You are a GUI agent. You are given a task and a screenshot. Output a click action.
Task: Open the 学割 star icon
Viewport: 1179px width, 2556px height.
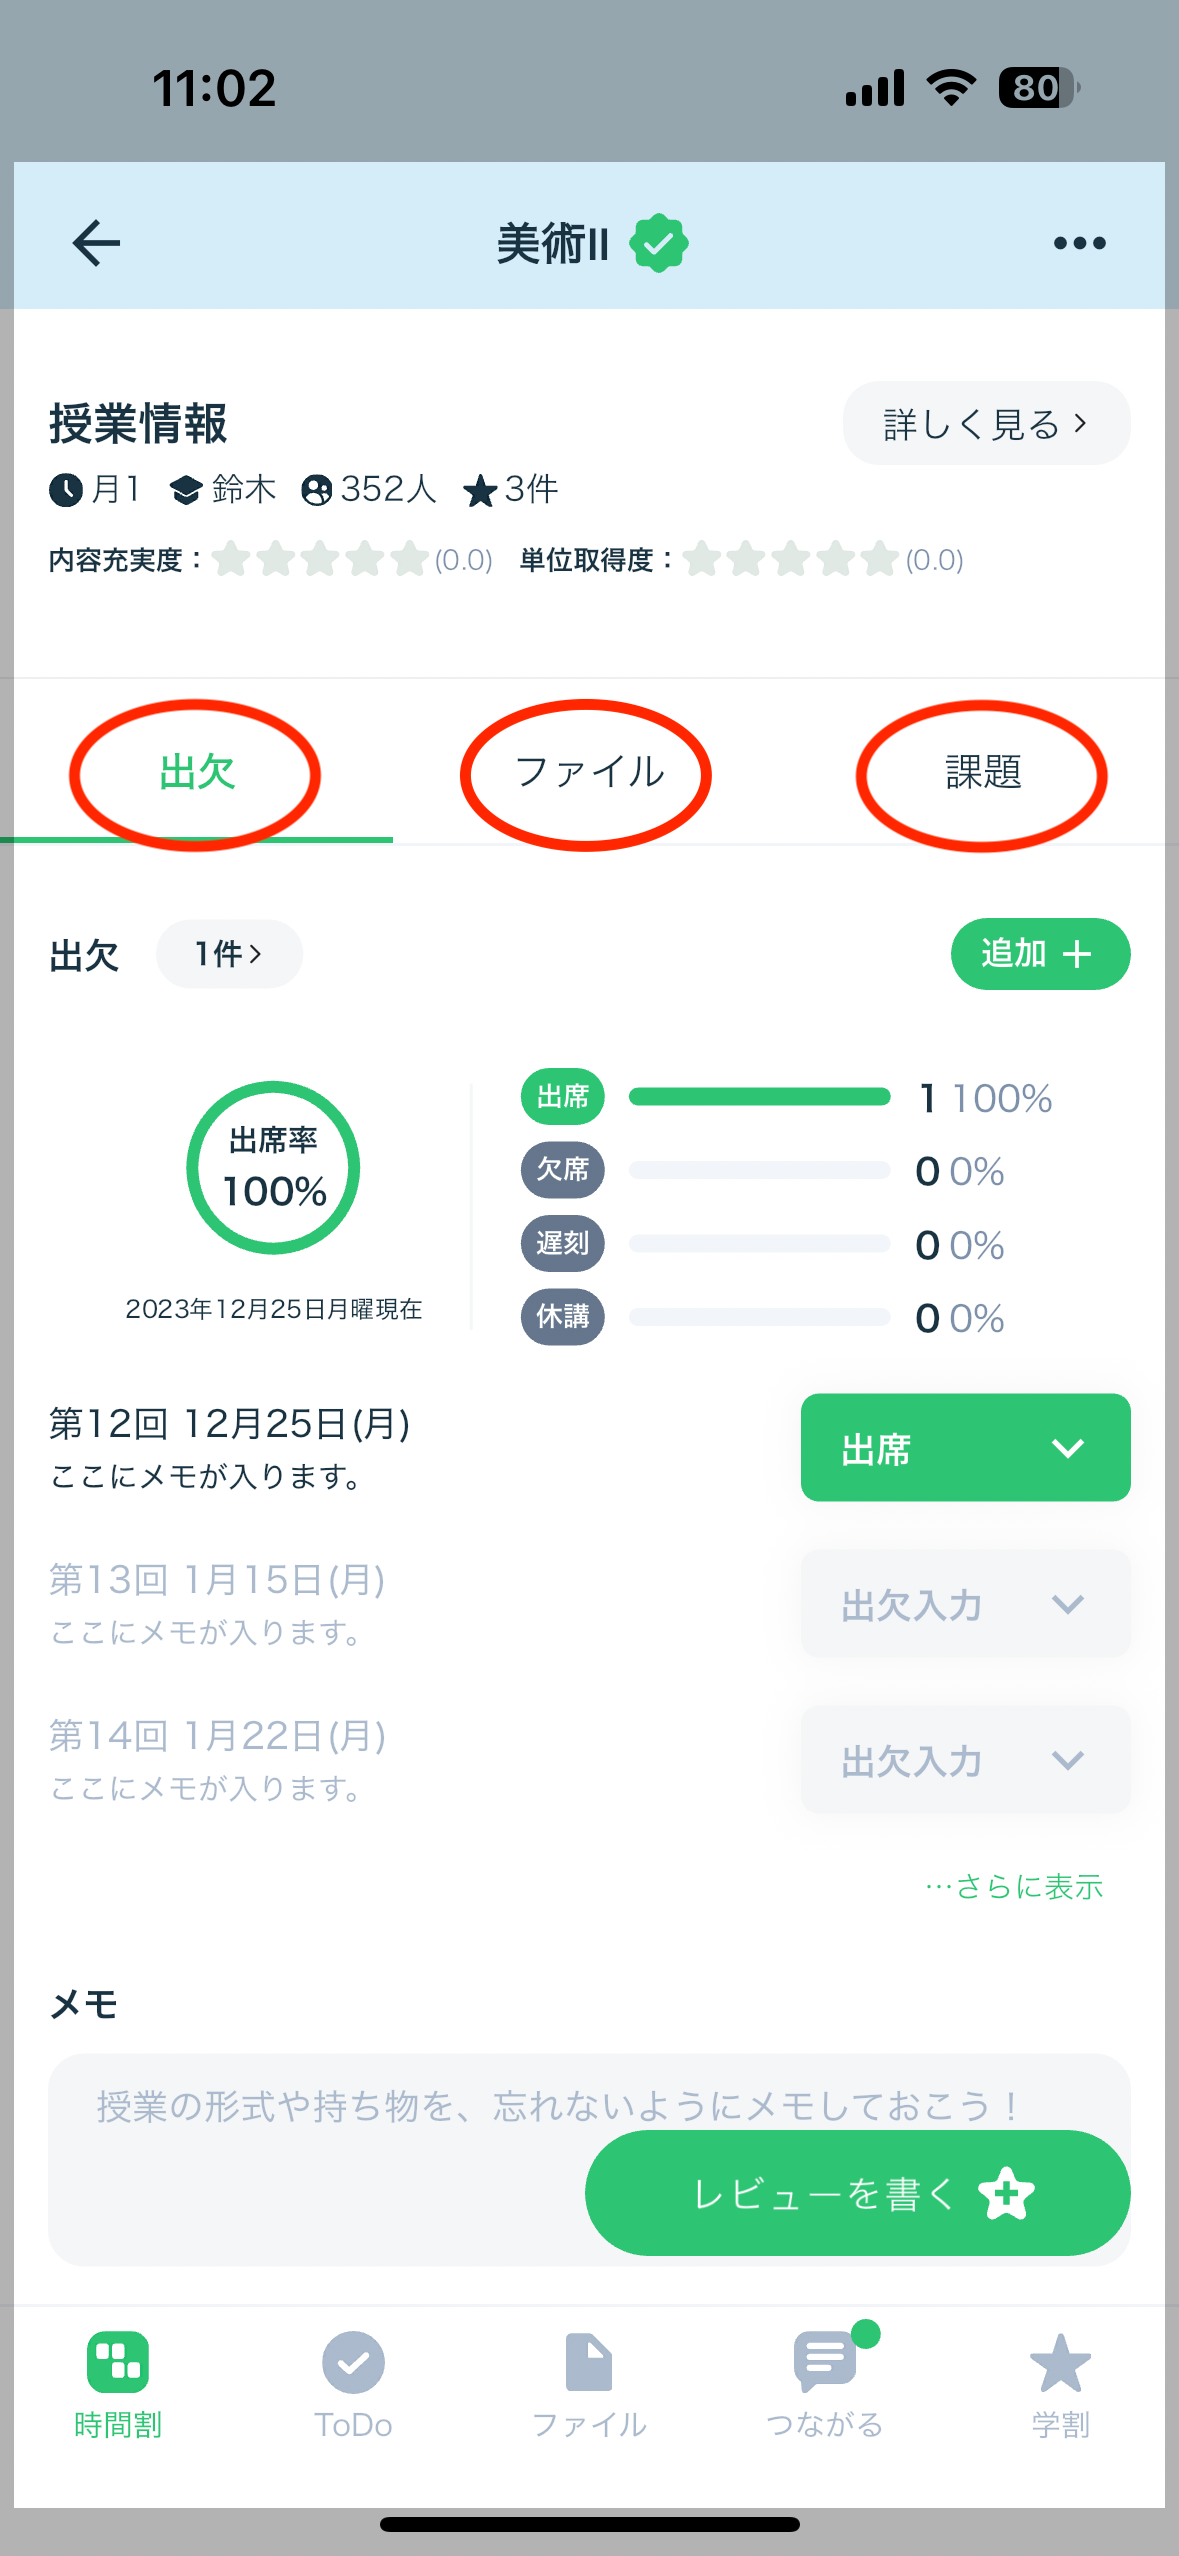click(x=1060, y=2362)
